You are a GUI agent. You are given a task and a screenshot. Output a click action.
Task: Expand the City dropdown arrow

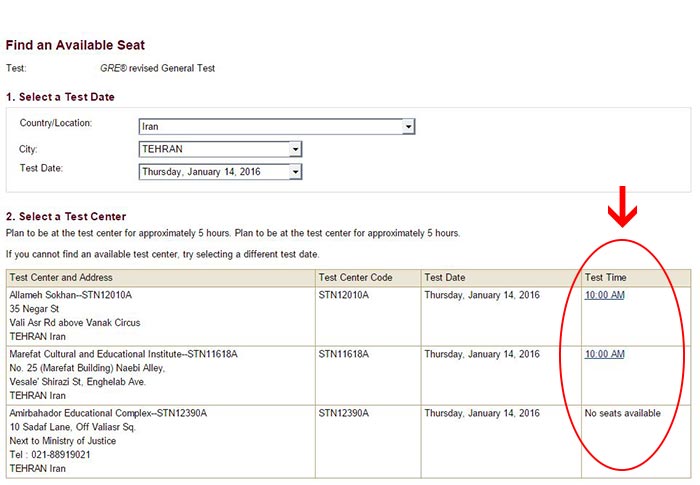pyautogui.click(x=295, y=149)
